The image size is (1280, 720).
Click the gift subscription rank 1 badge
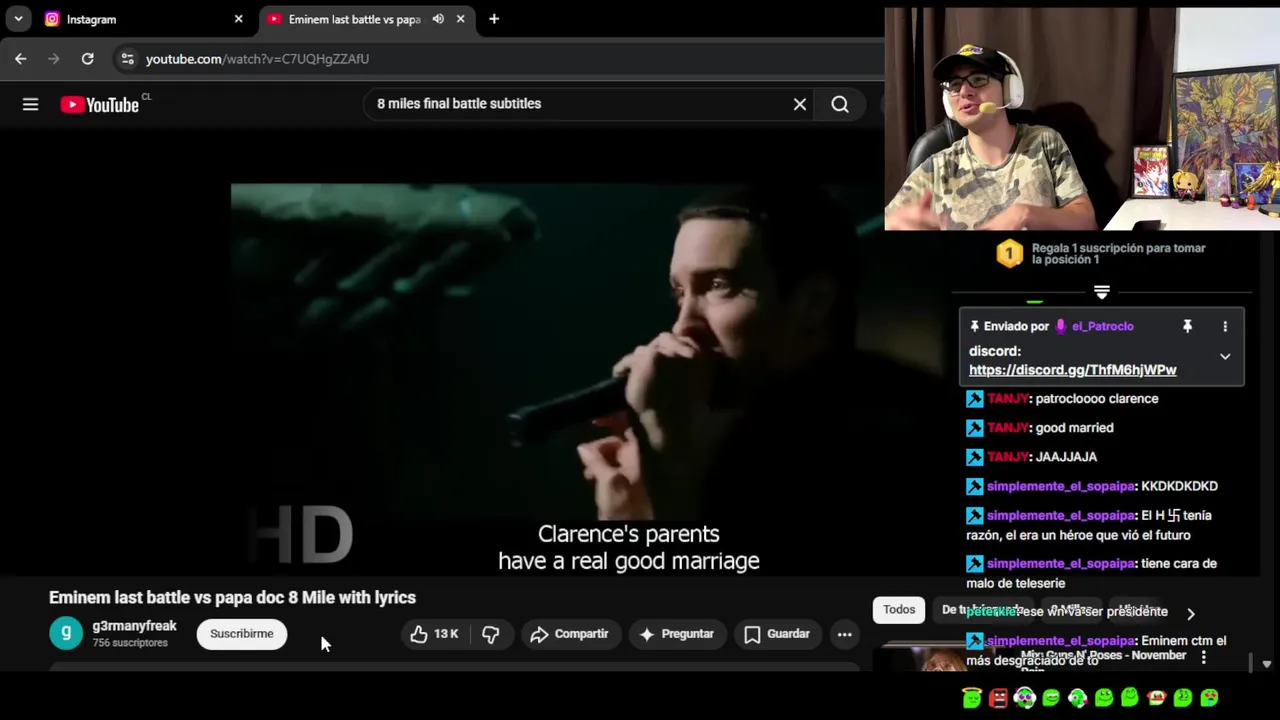pyautogui.click(x=1009, y=253)
